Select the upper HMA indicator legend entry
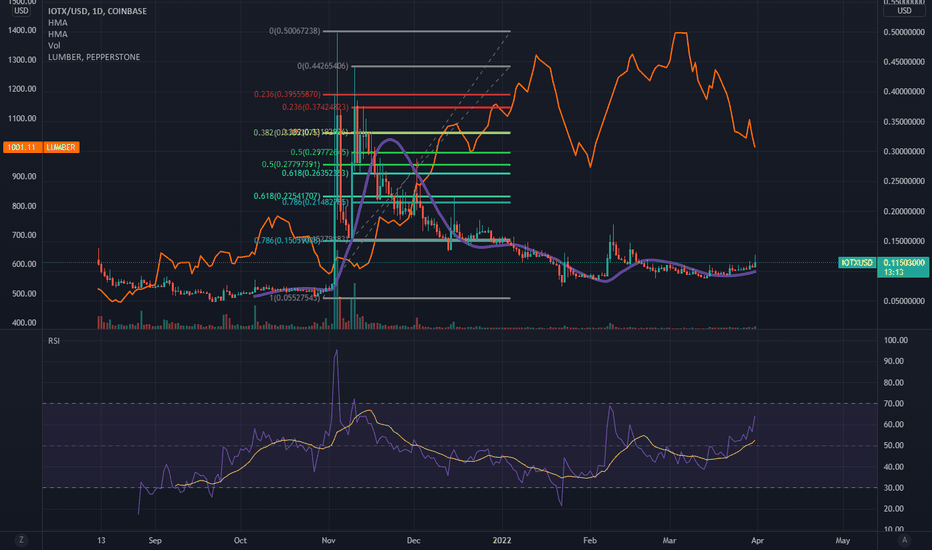This screenshot has width=932, height=550. (58, 23)
